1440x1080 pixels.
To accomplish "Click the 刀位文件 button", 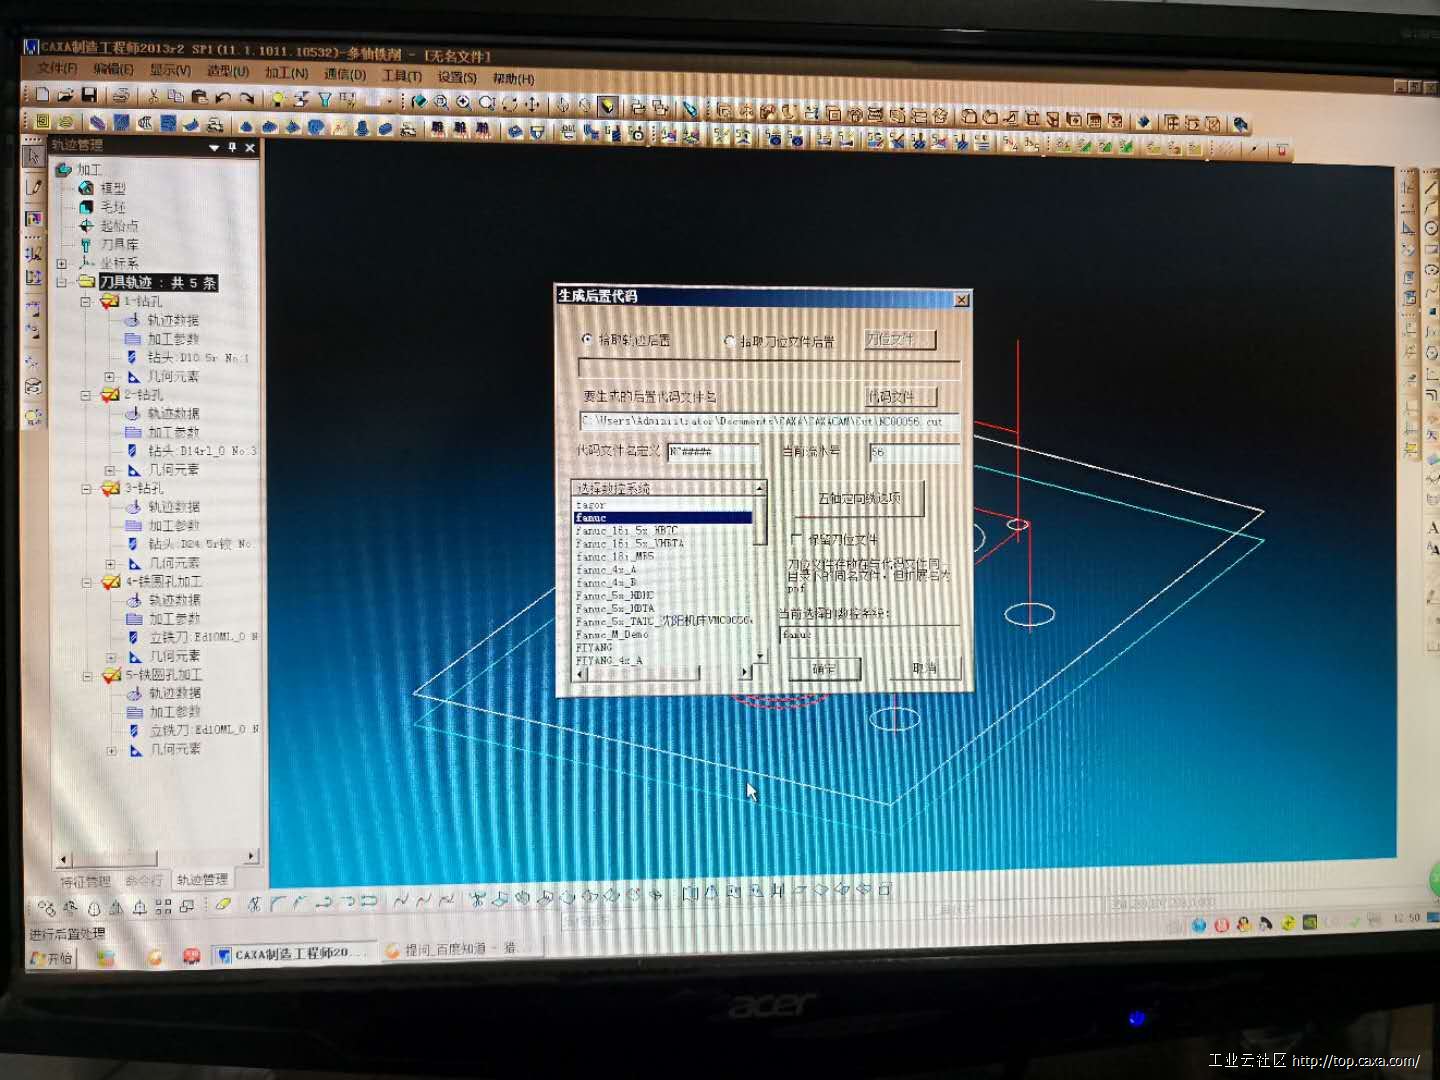I will click(899, 339).
